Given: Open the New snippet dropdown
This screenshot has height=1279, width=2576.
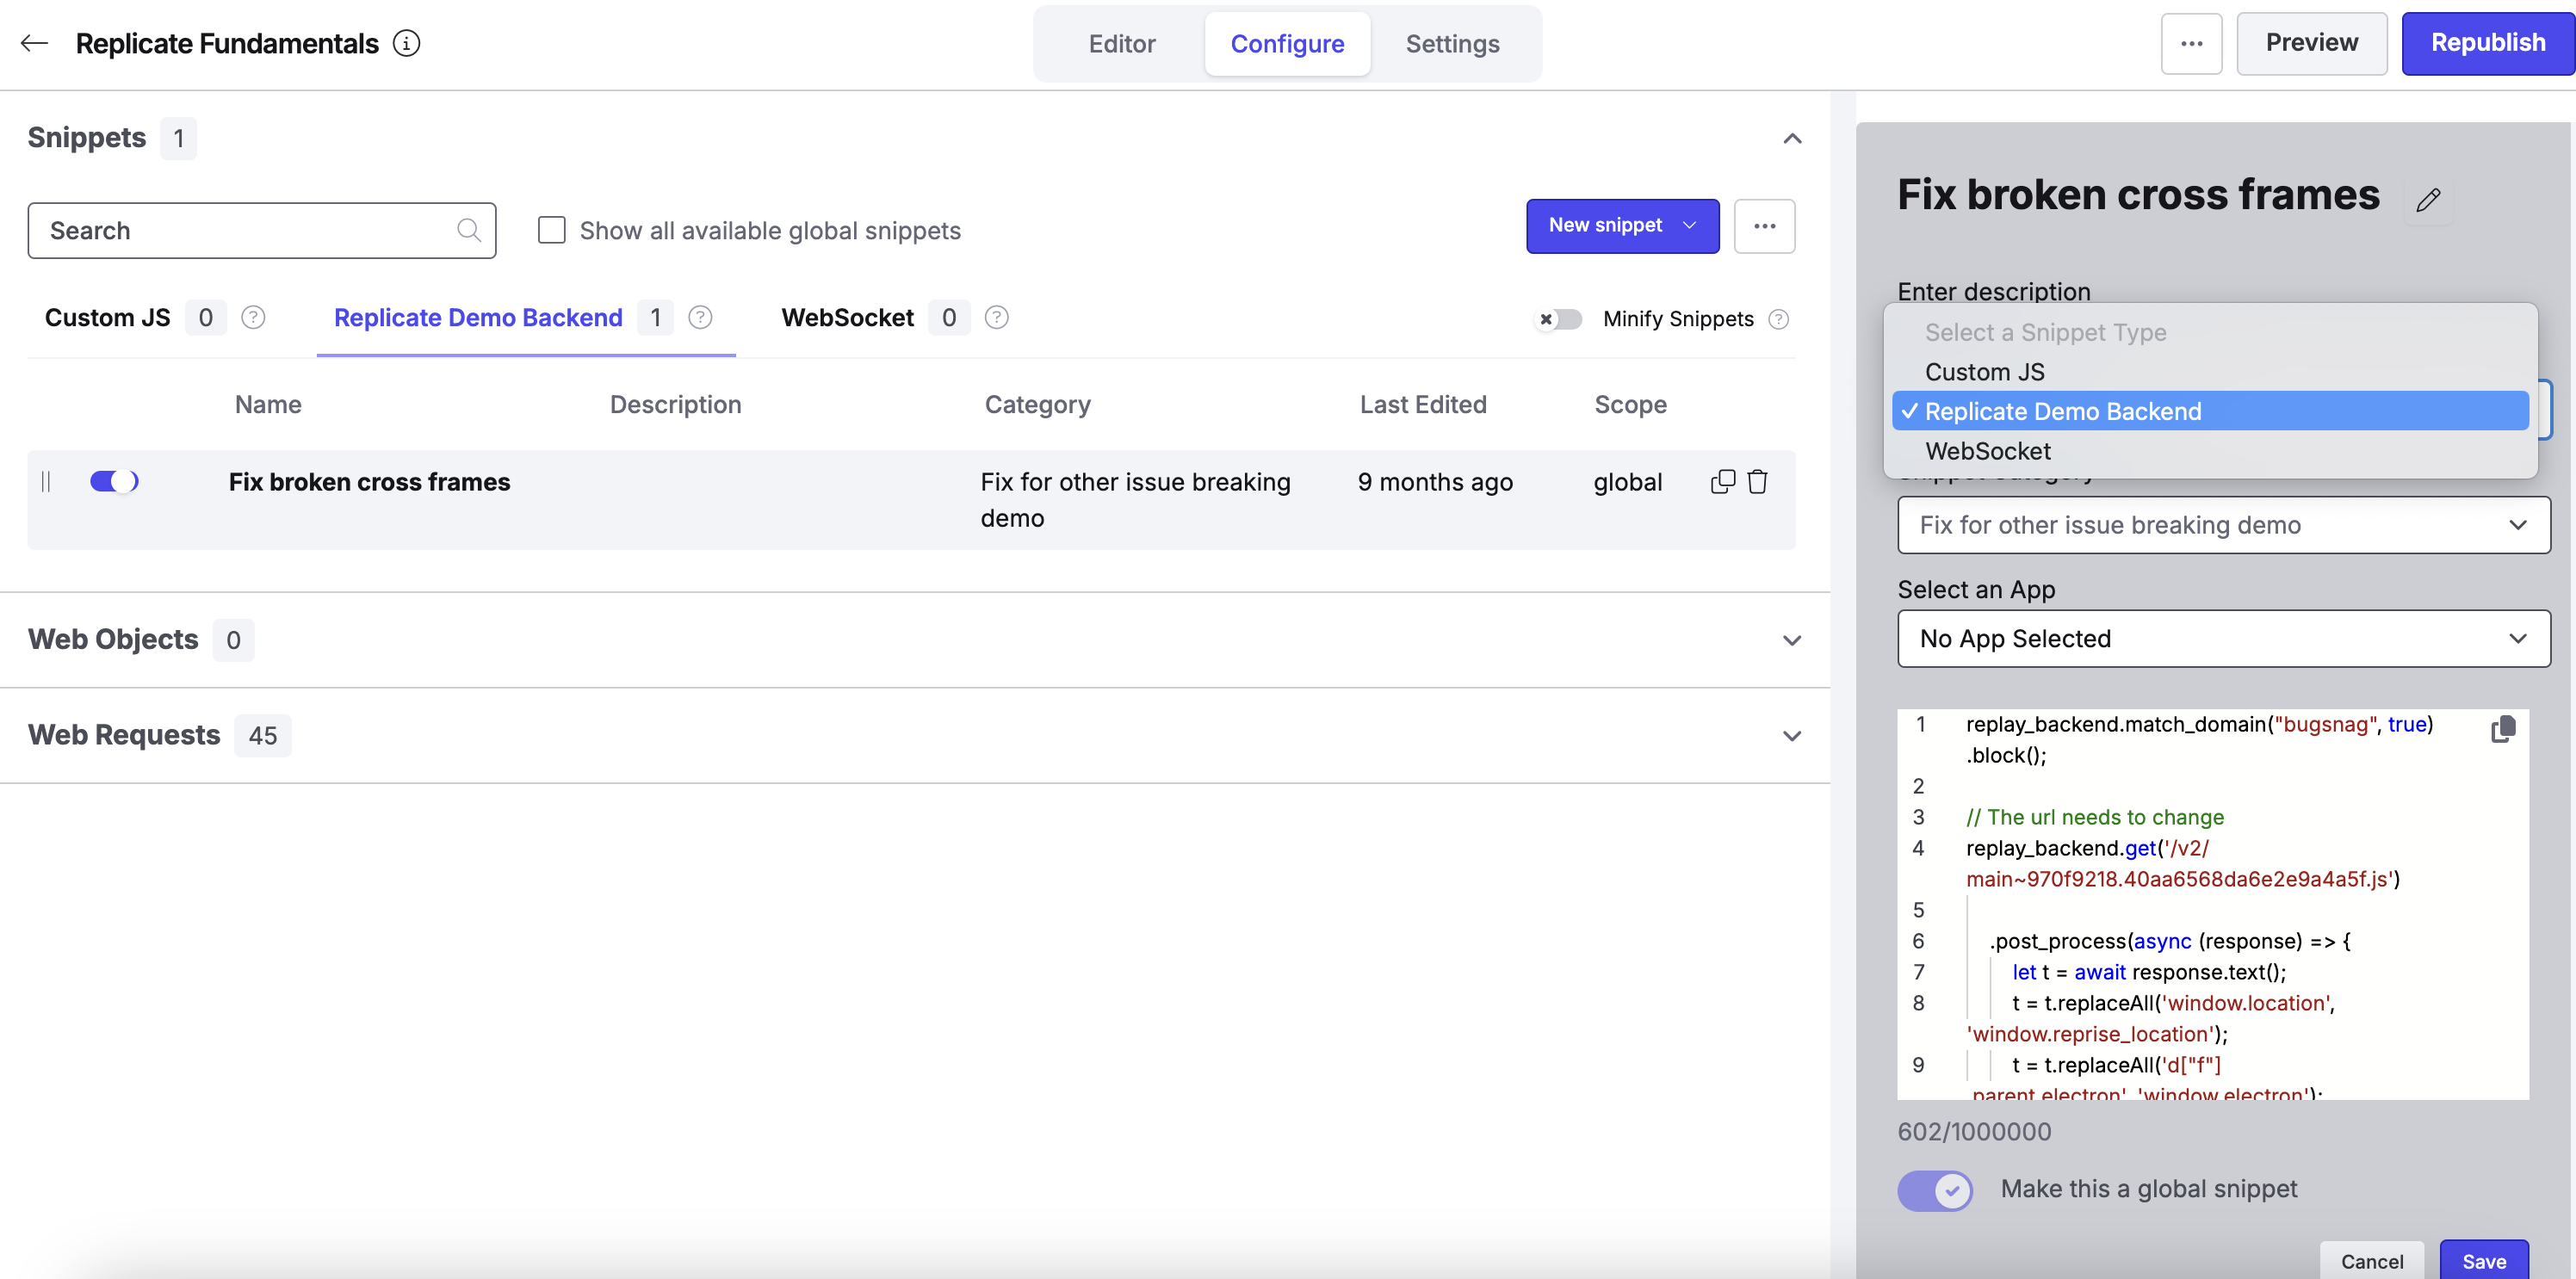Looking at the screenshot, I should [x=1622, y=226].
